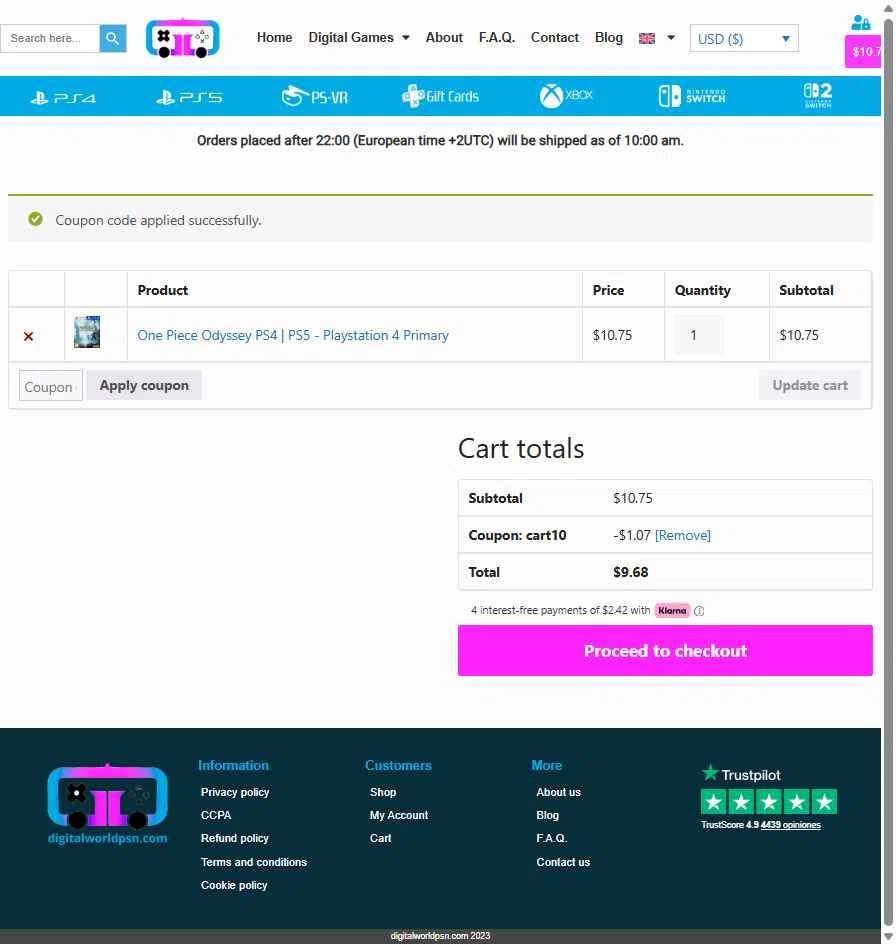Open the Xbox category

click(566, 96)
